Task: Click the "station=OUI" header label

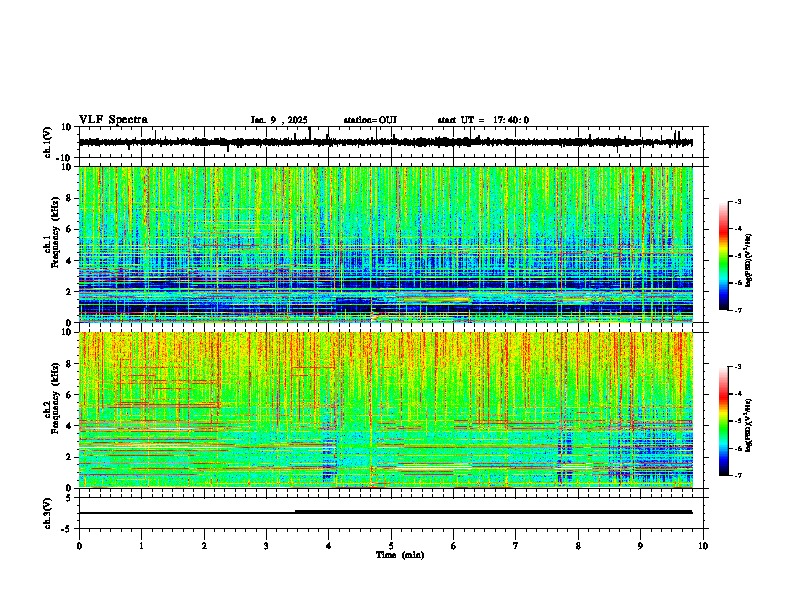Action: [370, 120]
